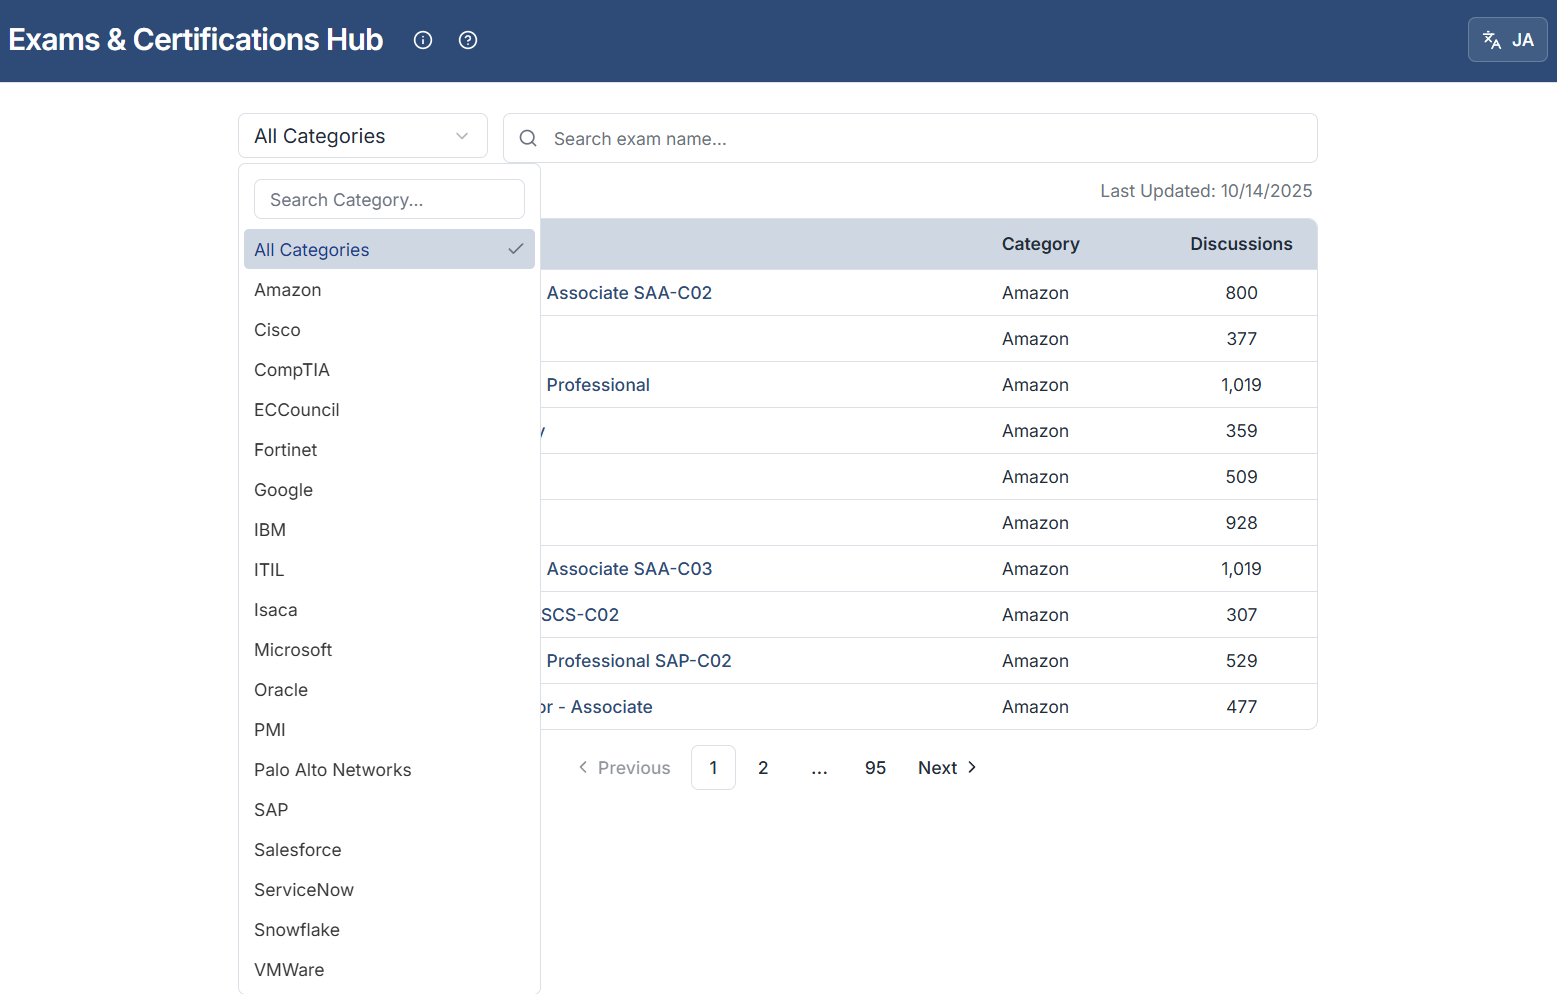
Task: Click the 477 discussions cell
Action: point(1241,707)
